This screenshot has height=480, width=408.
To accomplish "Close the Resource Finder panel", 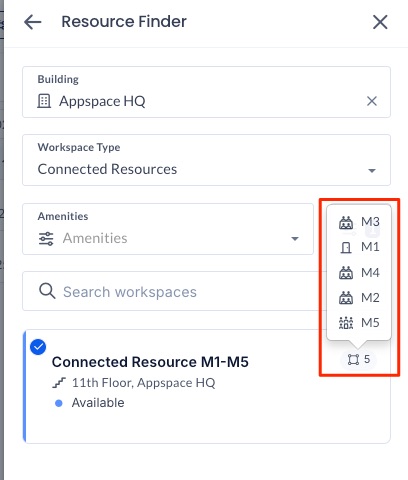I will coord(380,22).
